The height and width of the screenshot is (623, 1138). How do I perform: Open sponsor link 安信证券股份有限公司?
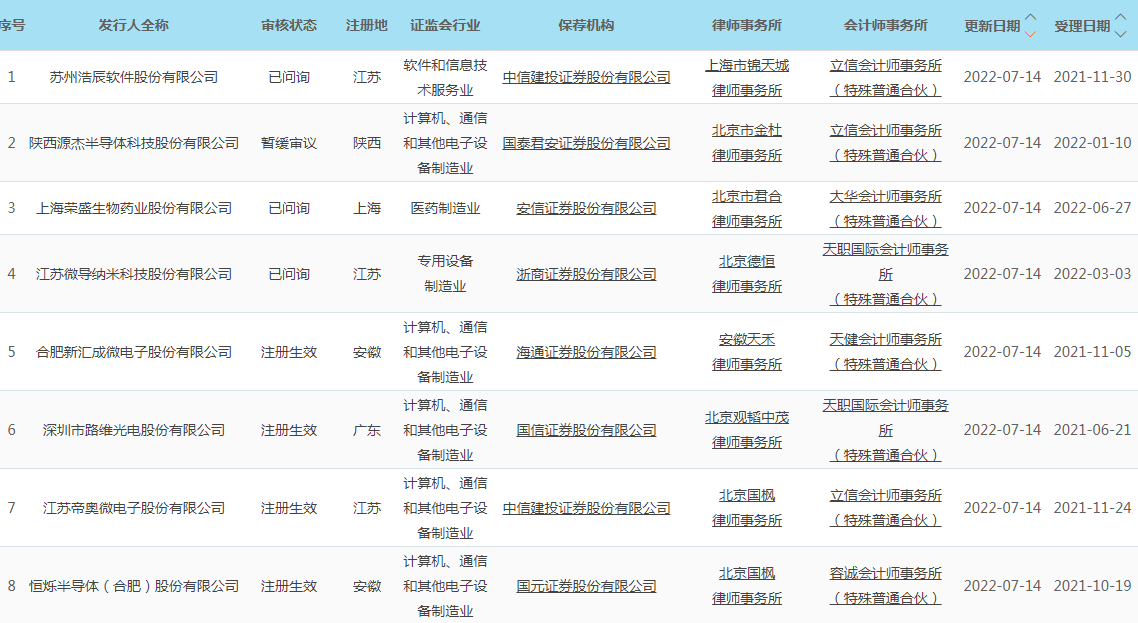pyautogui.click(x=586, y=208)
